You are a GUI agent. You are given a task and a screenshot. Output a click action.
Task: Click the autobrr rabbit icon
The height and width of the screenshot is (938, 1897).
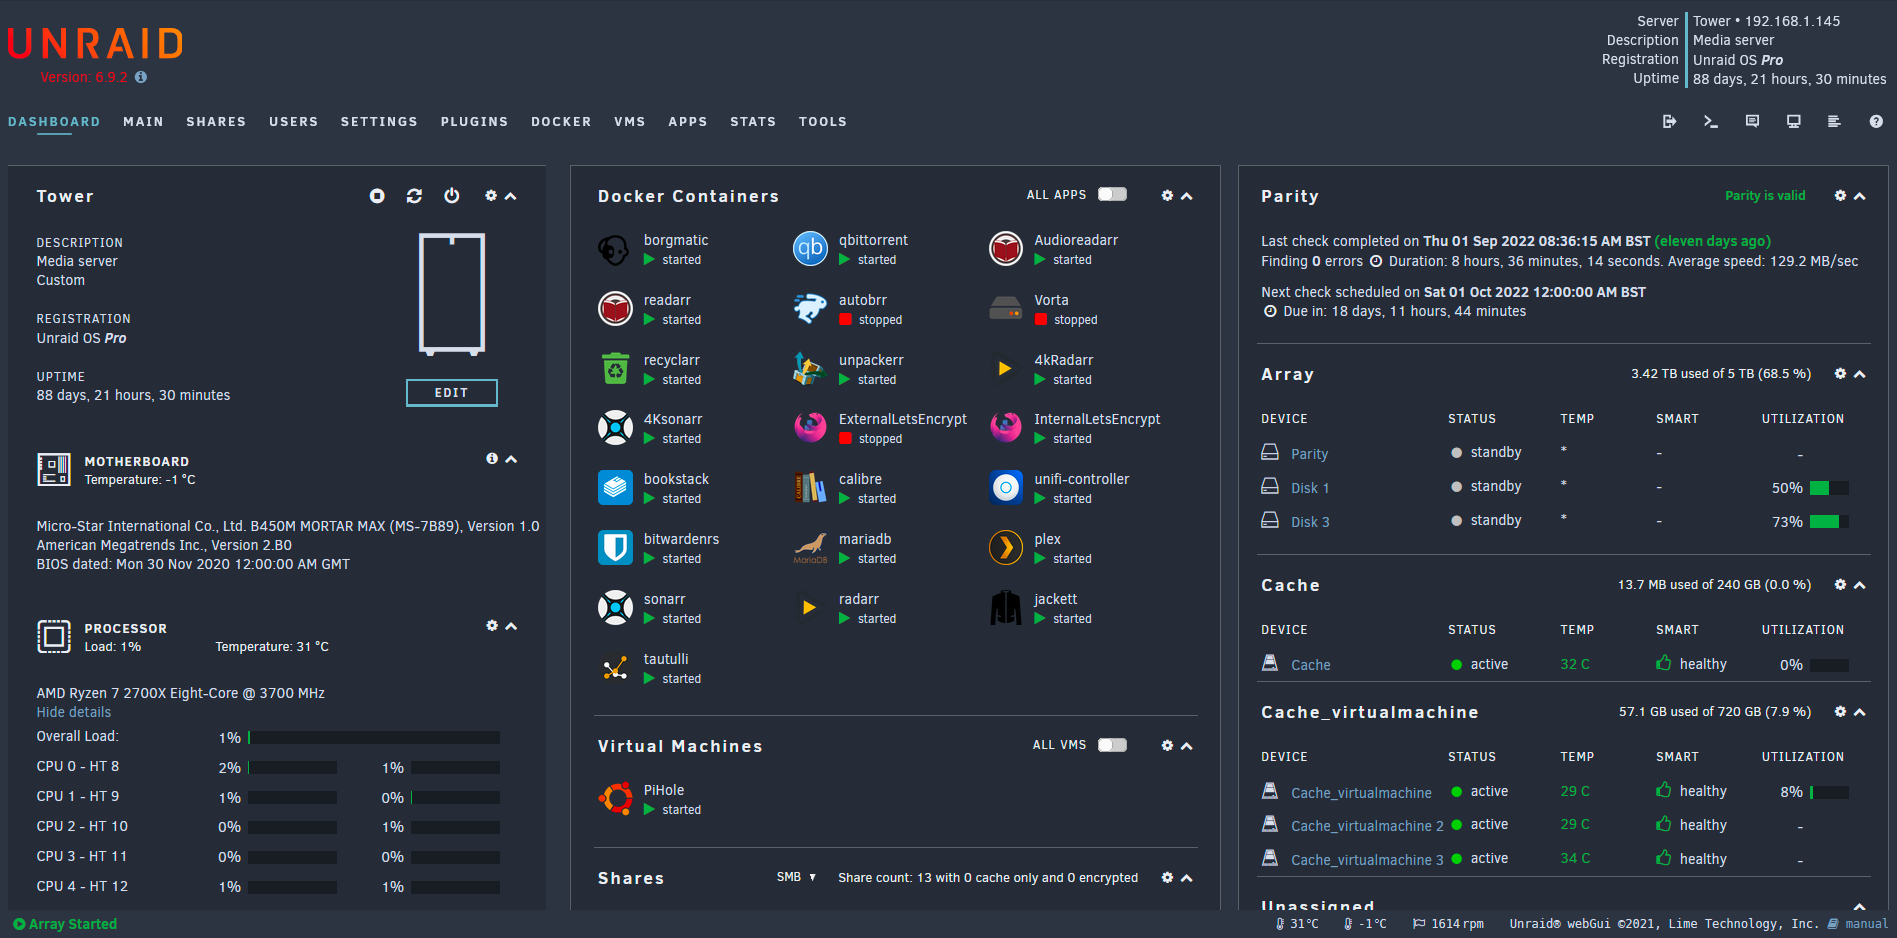click(x=810, y=309)
